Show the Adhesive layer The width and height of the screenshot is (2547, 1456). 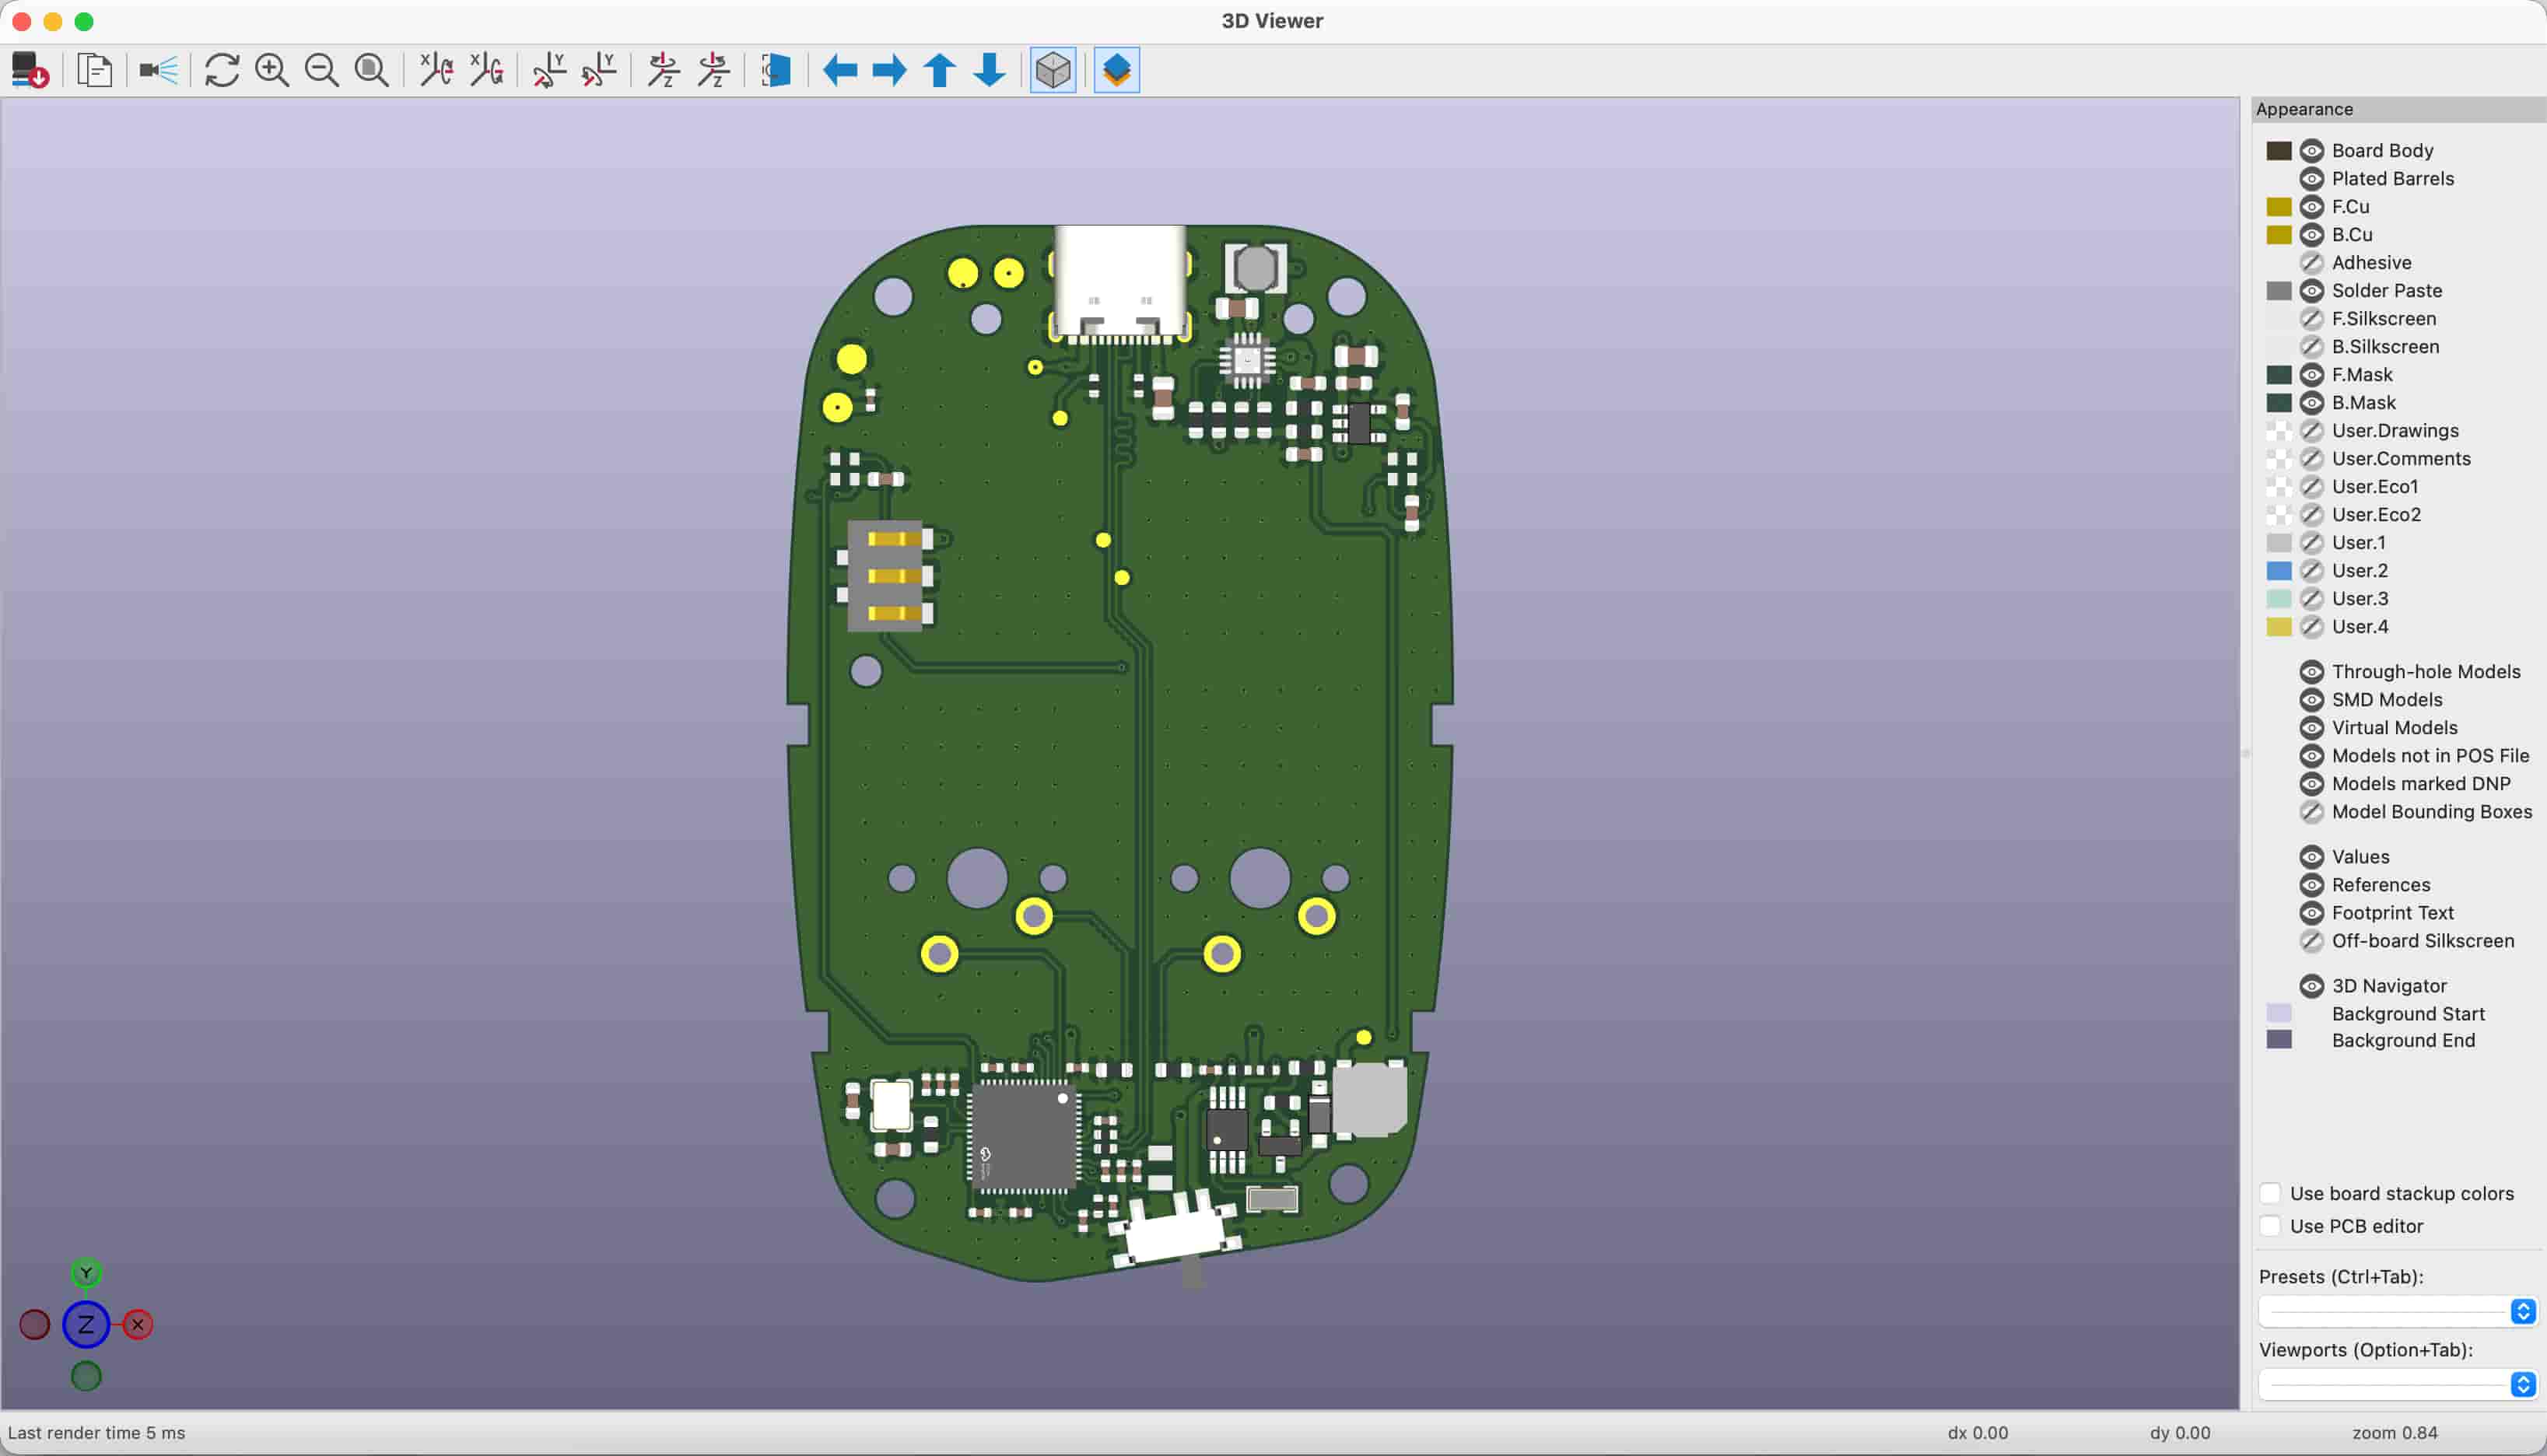point(2311,263)
